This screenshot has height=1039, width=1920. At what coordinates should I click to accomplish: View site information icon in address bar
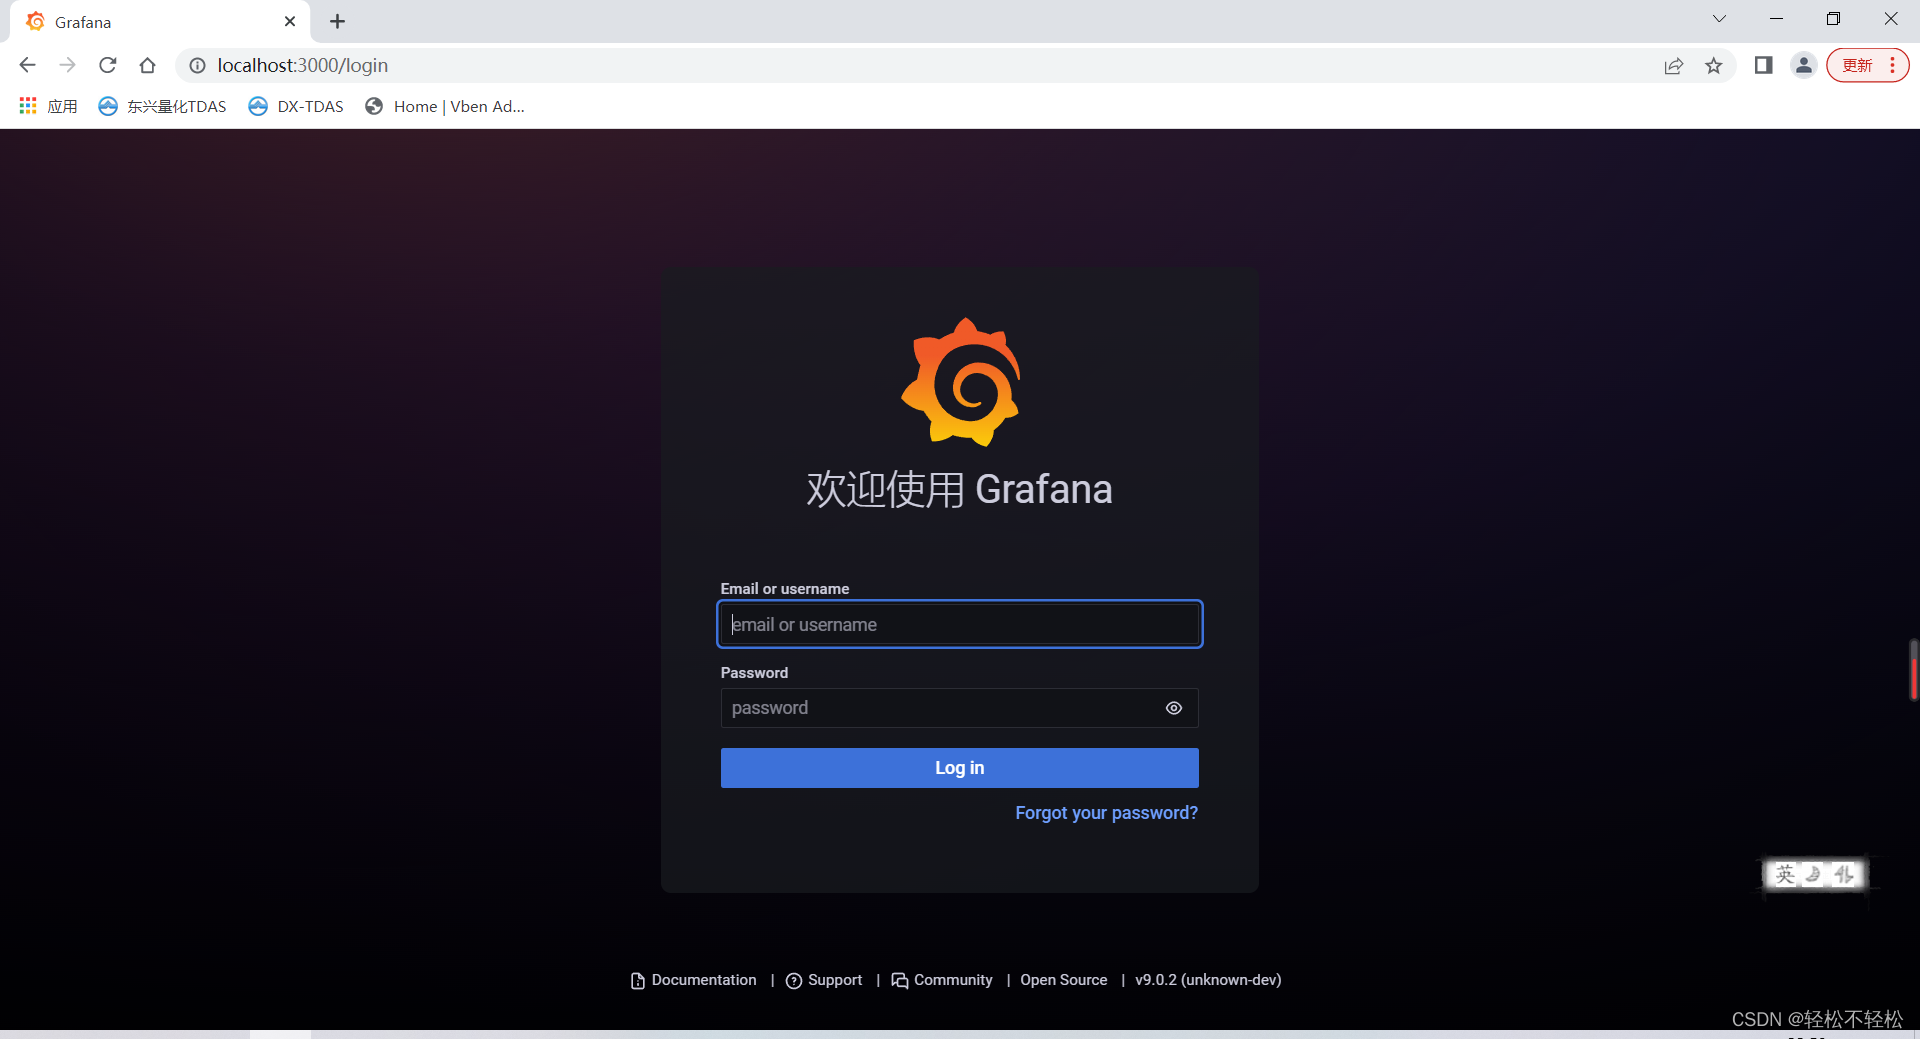click(x=198, y=65)
